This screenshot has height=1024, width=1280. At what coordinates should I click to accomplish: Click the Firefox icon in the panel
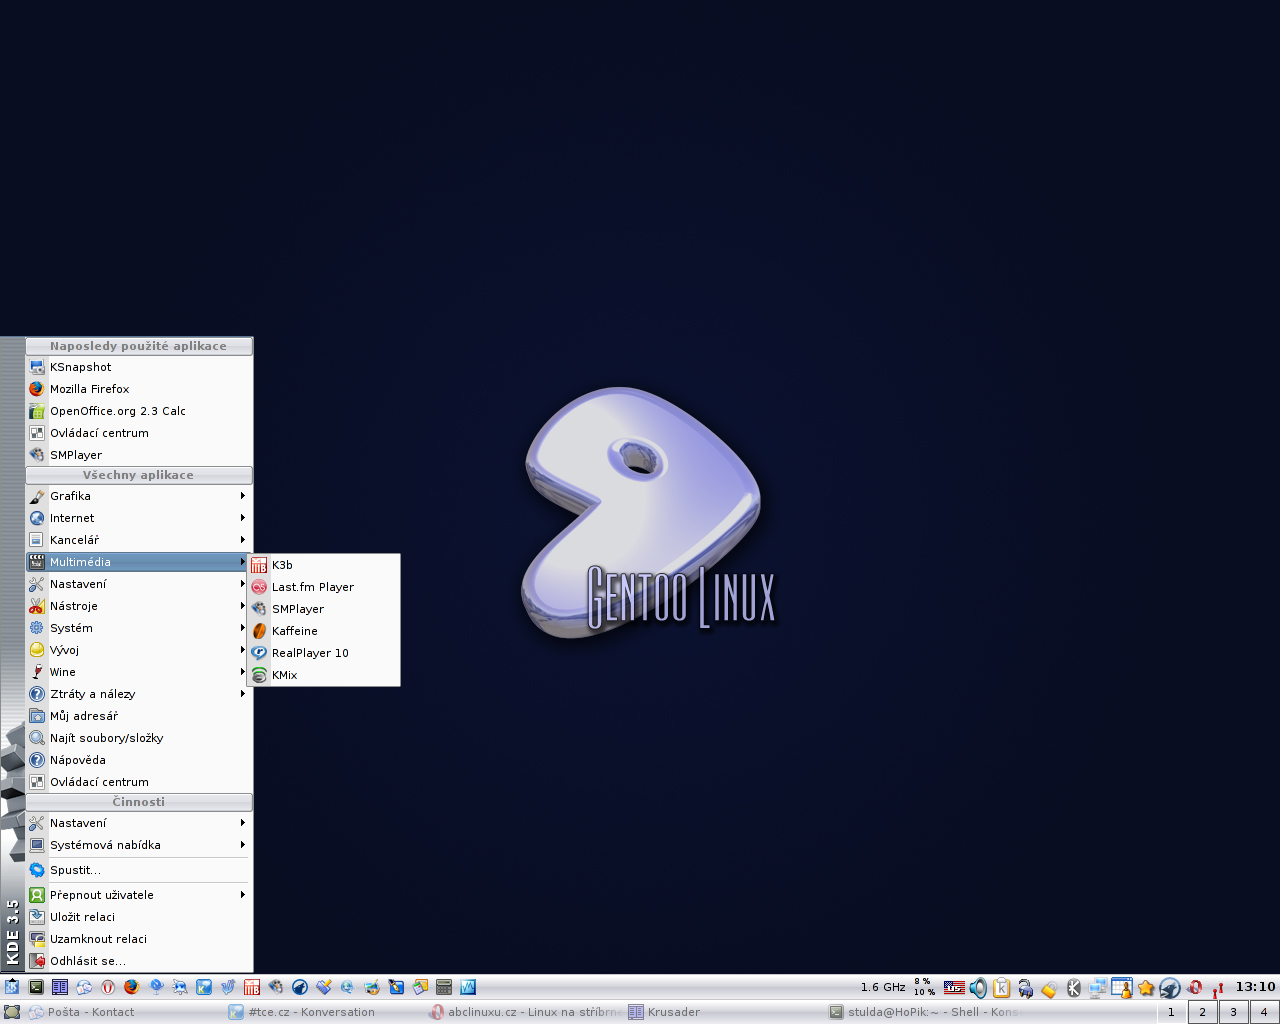click(131, 987)
